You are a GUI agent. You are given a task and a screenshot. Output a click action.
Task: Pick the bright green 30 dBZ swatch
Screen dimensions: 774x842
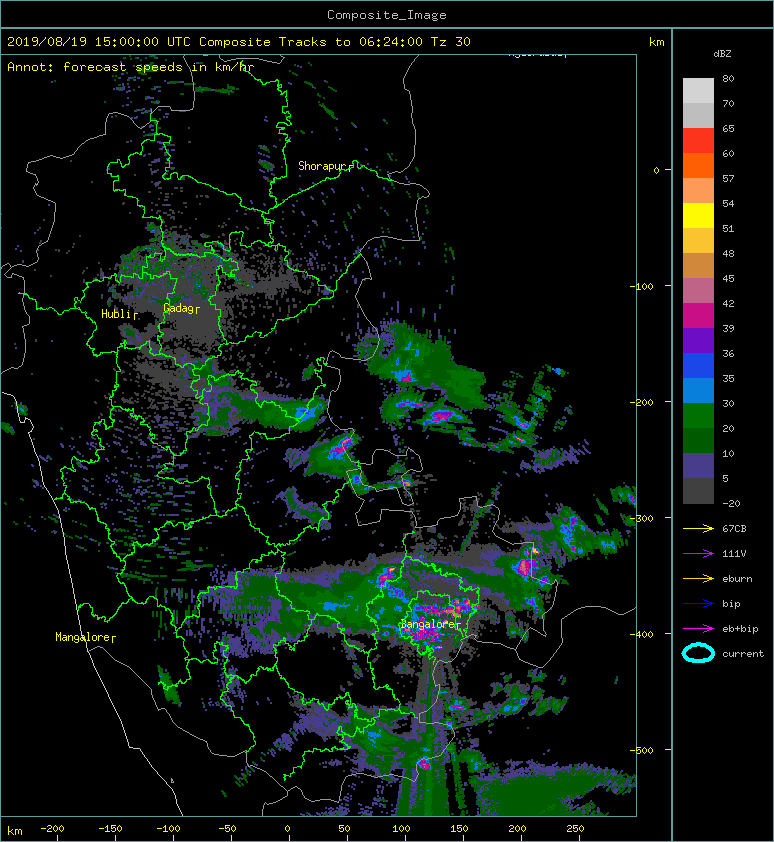(x=698, y=415)
